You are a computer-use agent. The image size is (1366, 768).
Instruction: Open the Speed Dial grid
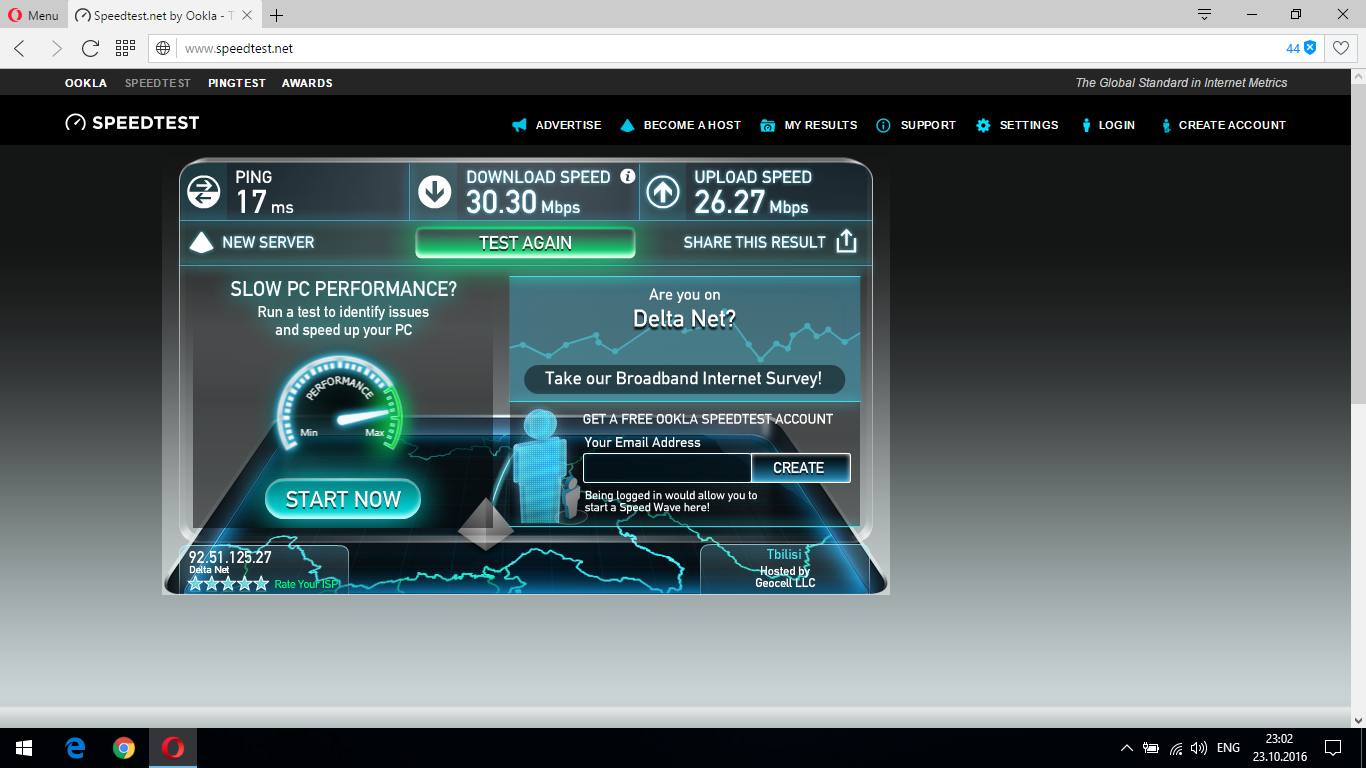[125, 48]
